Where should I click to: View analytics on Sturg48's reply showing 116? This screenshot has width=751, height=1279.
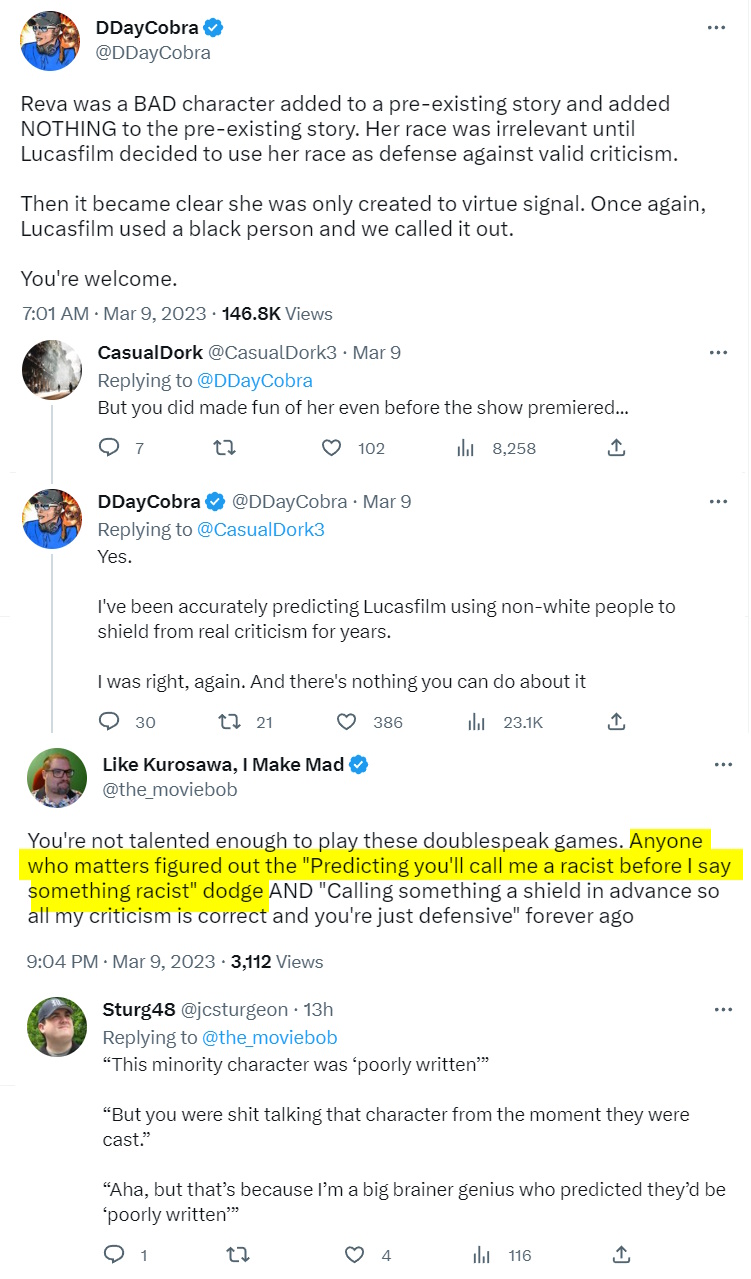pyautogui.click(x=480, y=1254)
